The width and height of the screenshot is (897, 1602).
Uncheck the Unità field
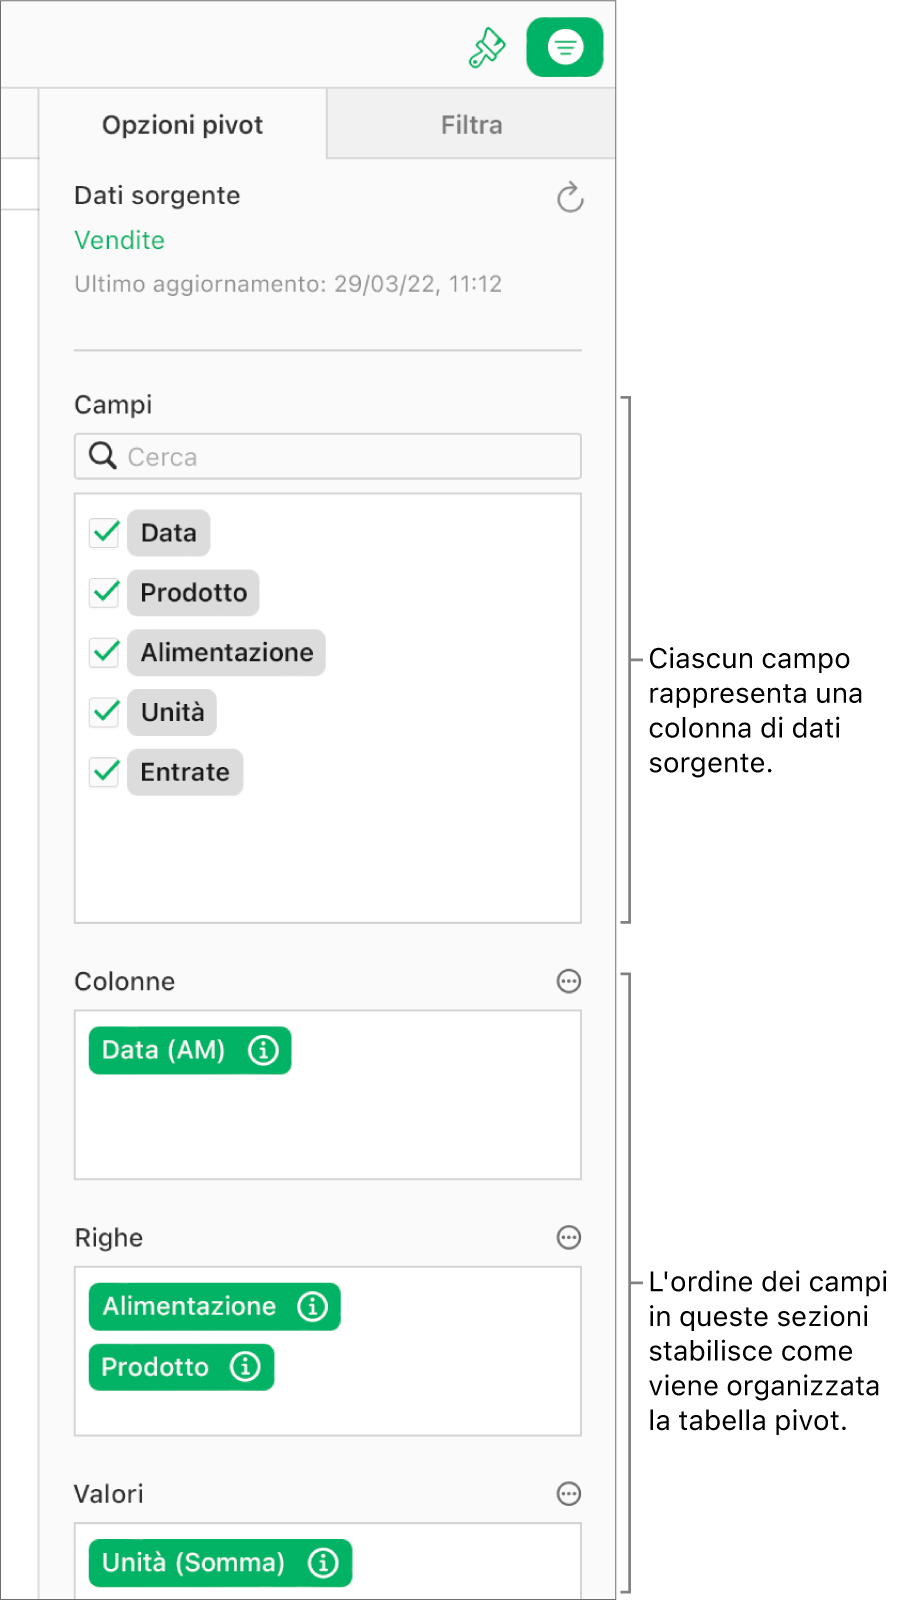coord(104,712)
